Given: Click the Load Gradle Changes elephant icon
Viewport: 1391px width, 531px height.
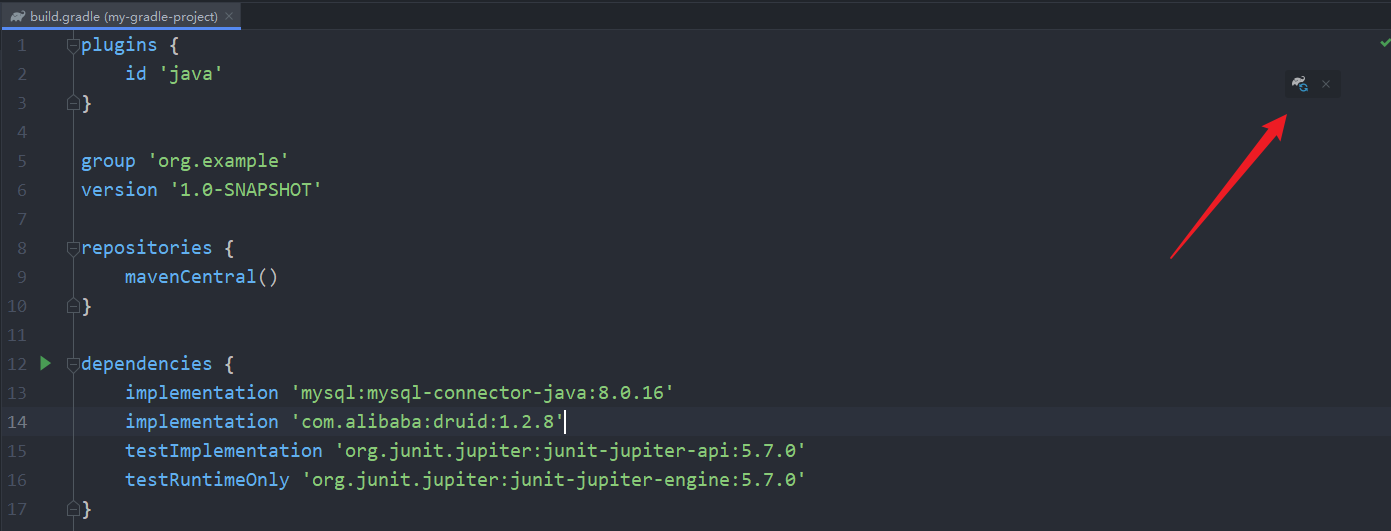Looking at the screenshot, I should [x=1299, y=85].
